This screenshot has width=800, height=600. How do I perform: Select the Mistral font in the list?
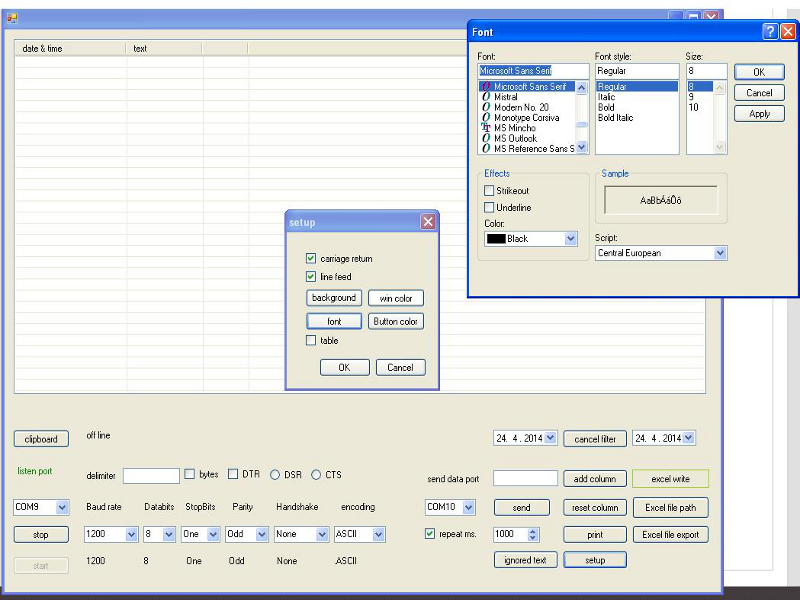(527, 97)
